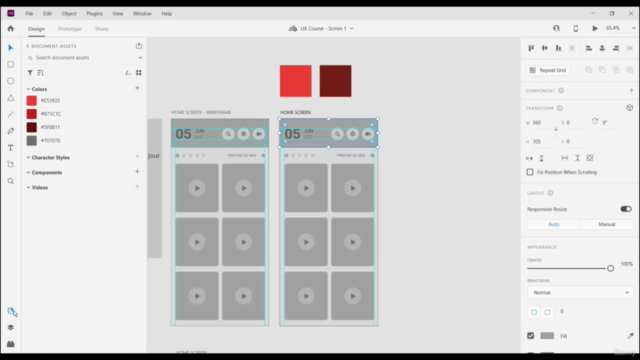Collapse the Character Styles section
The height and width of the screenshot is (360, 640).
coord(28,158)
